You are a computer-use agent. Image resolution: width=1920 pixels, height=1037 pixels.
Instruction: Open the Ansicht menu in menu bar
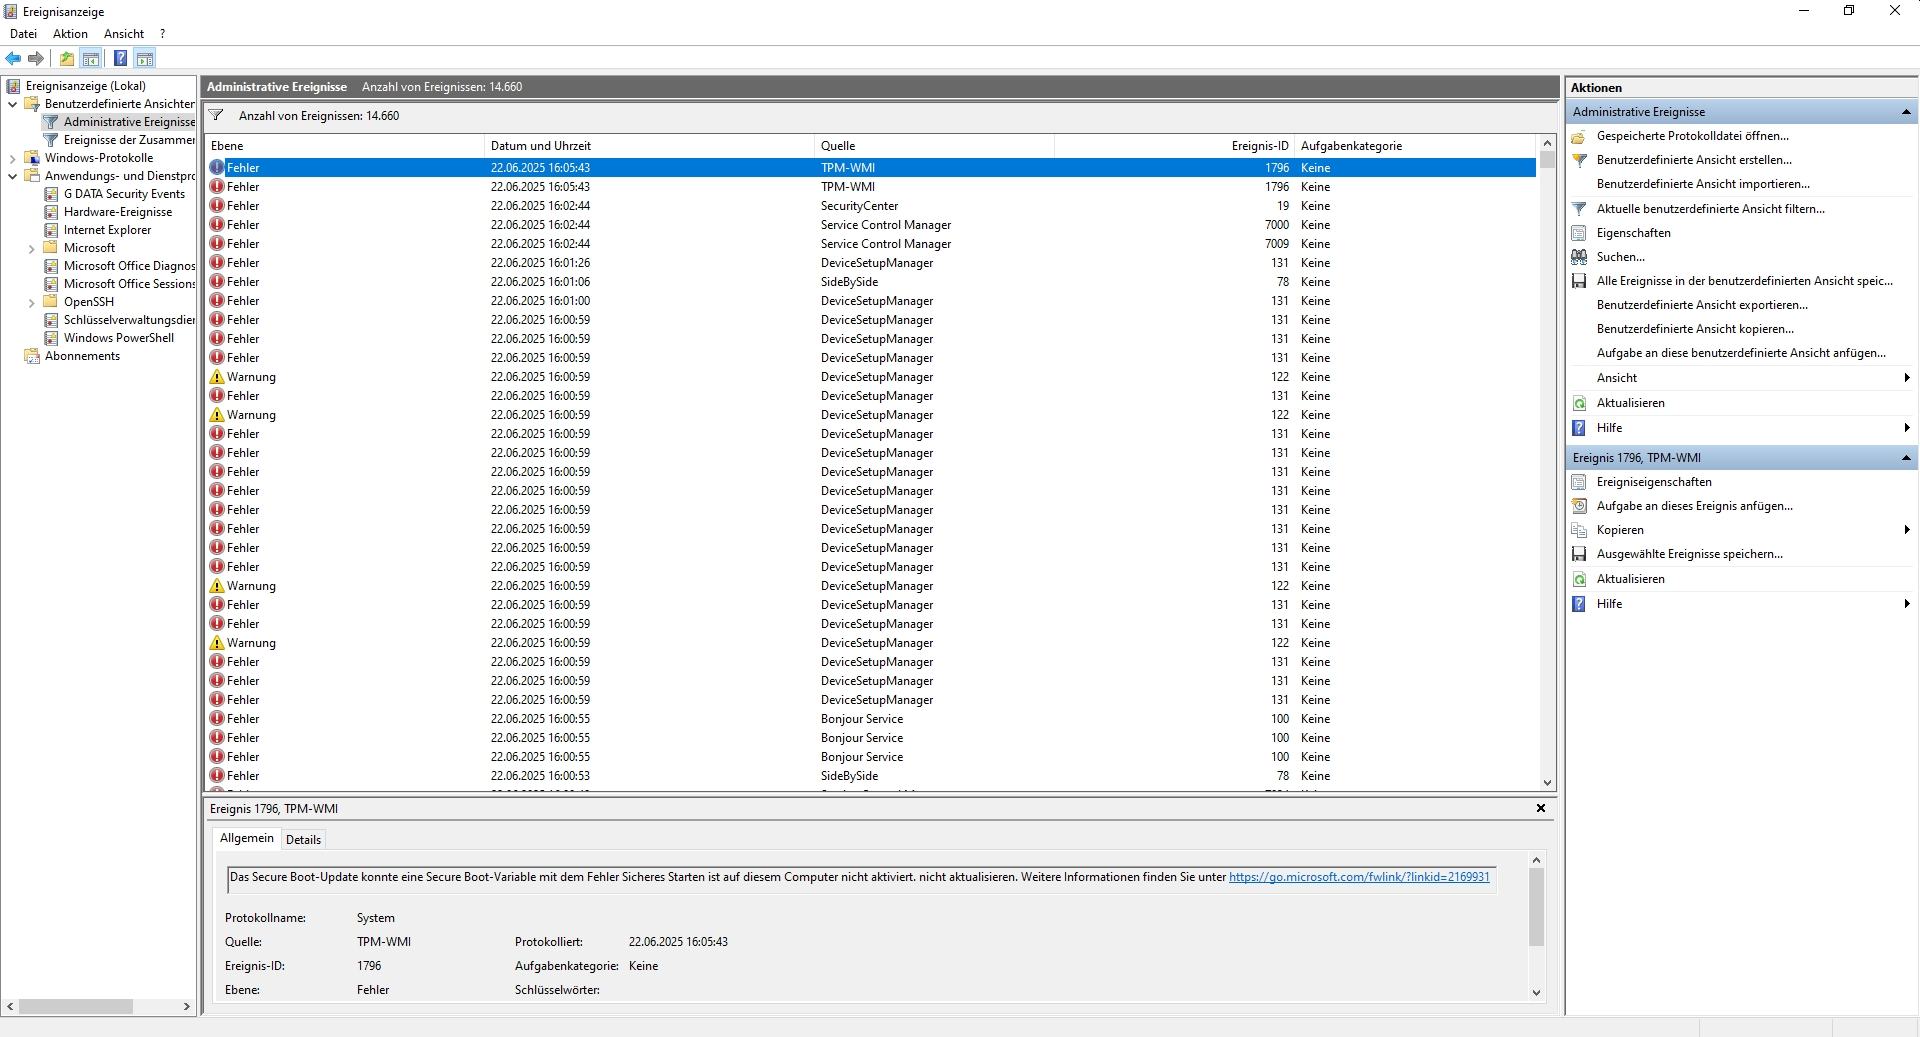(124, 34)
